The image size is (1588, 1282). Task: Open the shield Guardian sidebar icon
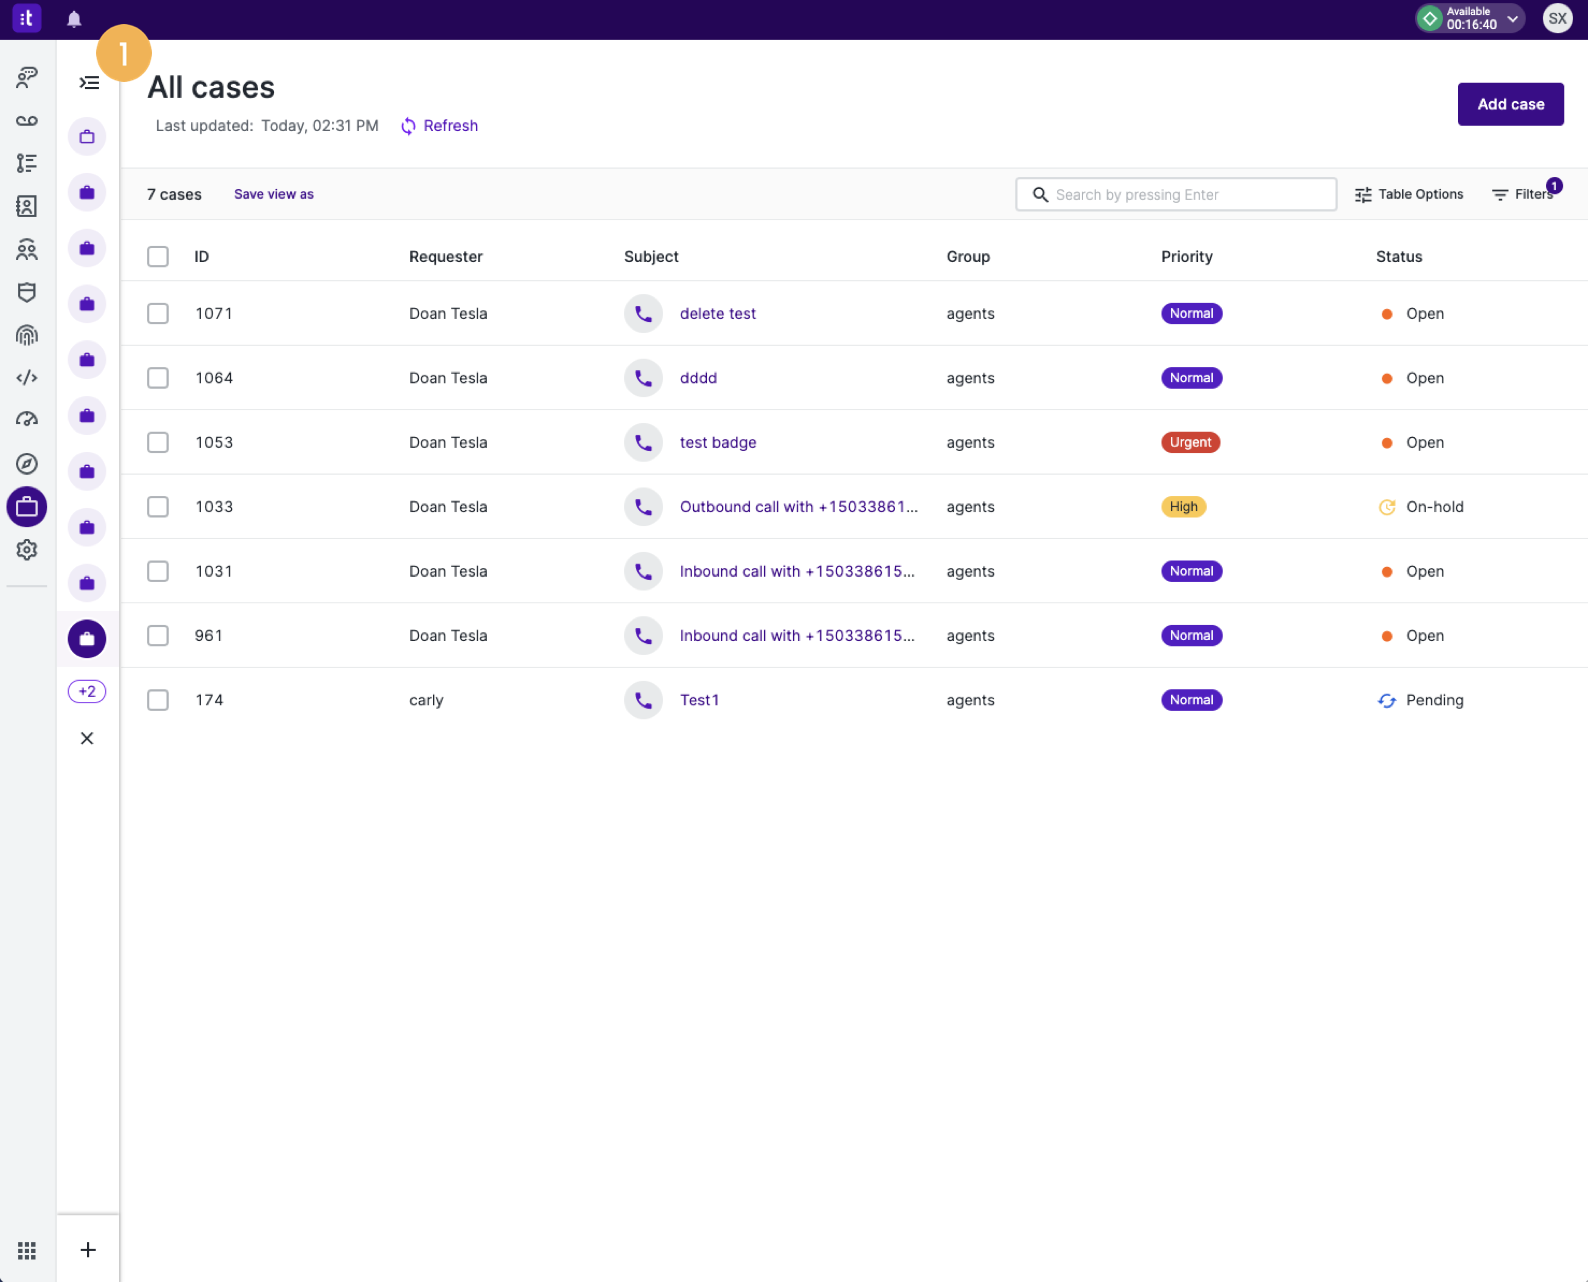pyautogui.click(x=27, y=292)
